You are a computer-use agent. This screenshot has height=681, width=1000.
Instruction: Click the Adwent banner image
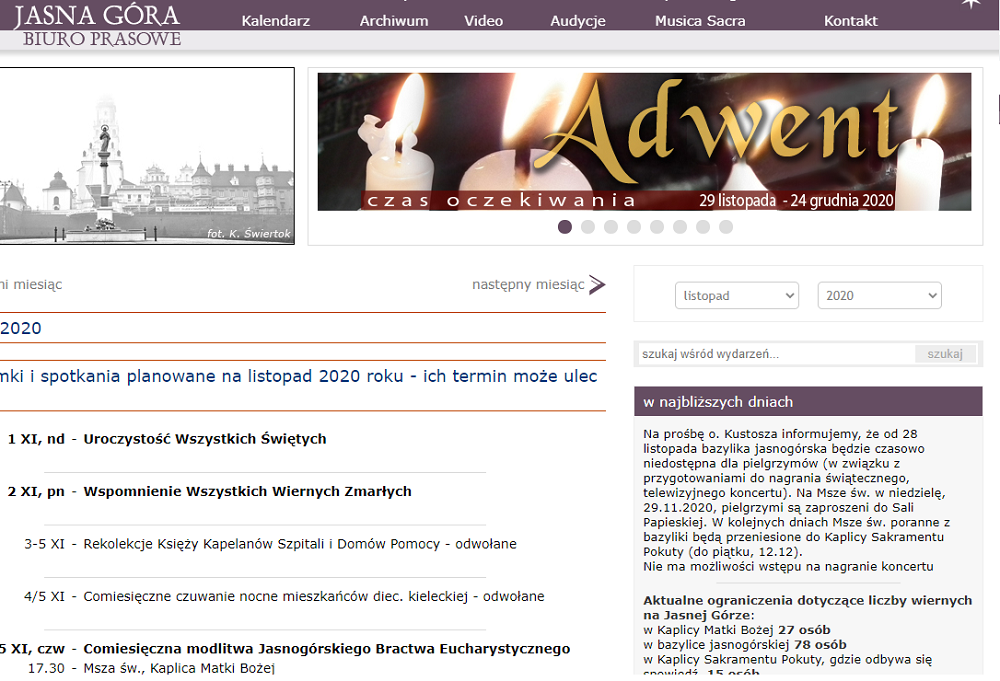click(x=644, y=142)
